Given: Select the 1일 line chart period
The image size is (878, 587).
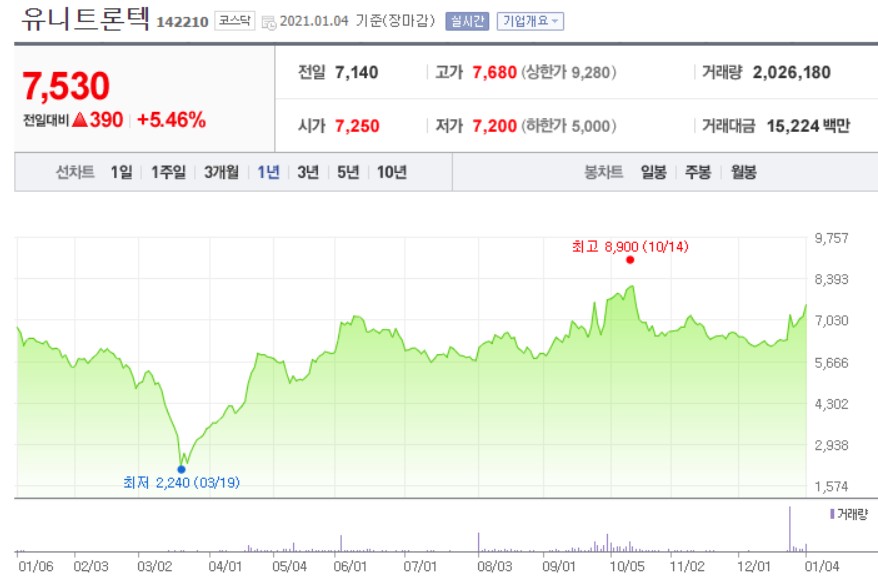Looking at the screenshot, I should 122,172.
